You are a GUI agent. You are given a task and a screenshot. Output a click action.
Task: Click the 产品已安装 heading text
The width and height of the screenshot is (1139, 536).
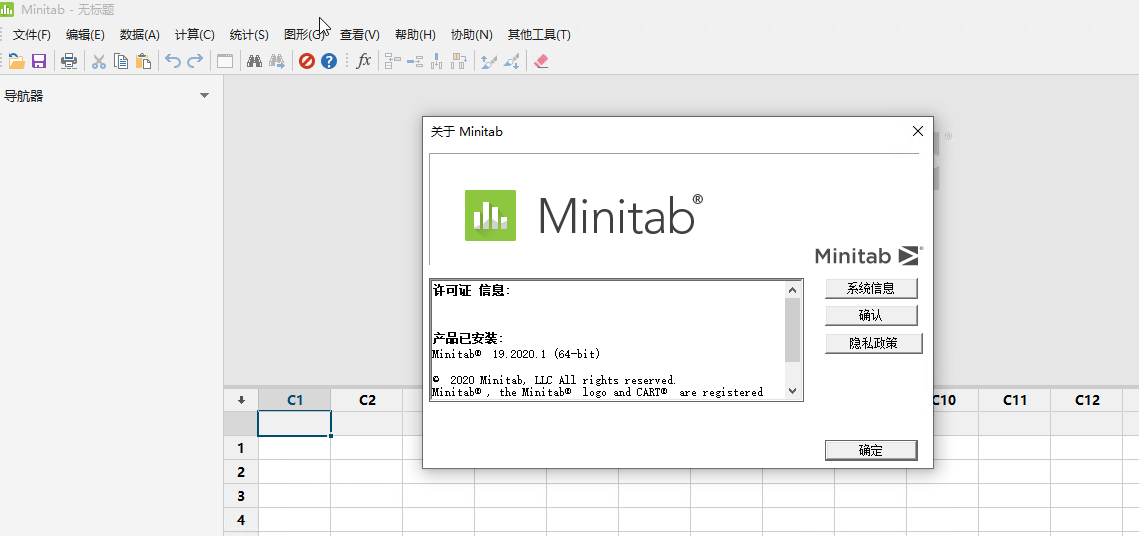(468, 338)
